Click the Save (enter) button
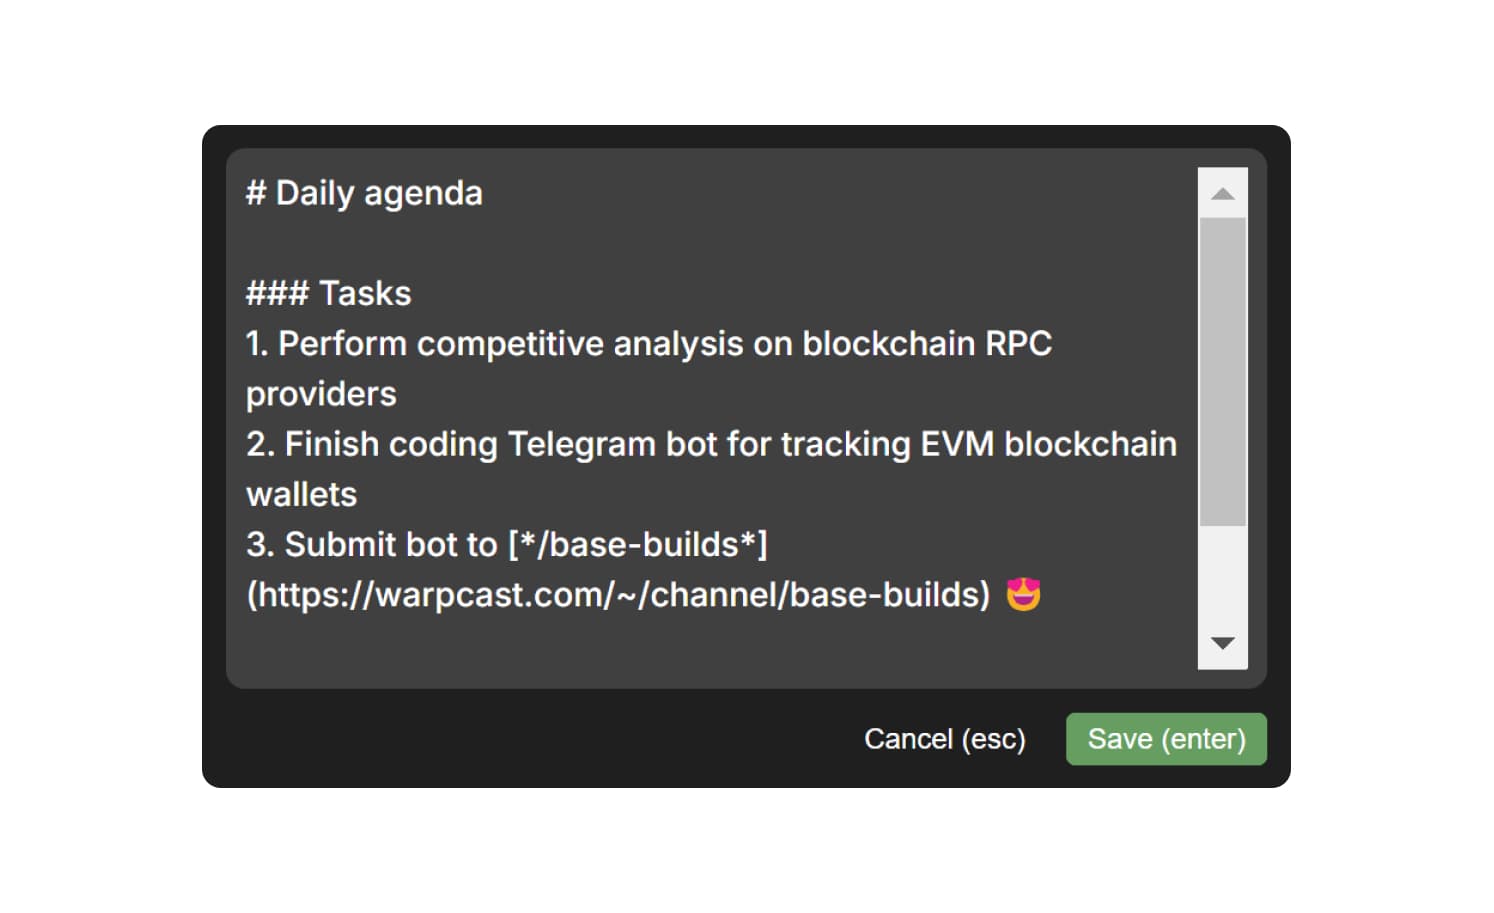The width and height of the screenshot is (1494, 913). tap(1165, 739)
